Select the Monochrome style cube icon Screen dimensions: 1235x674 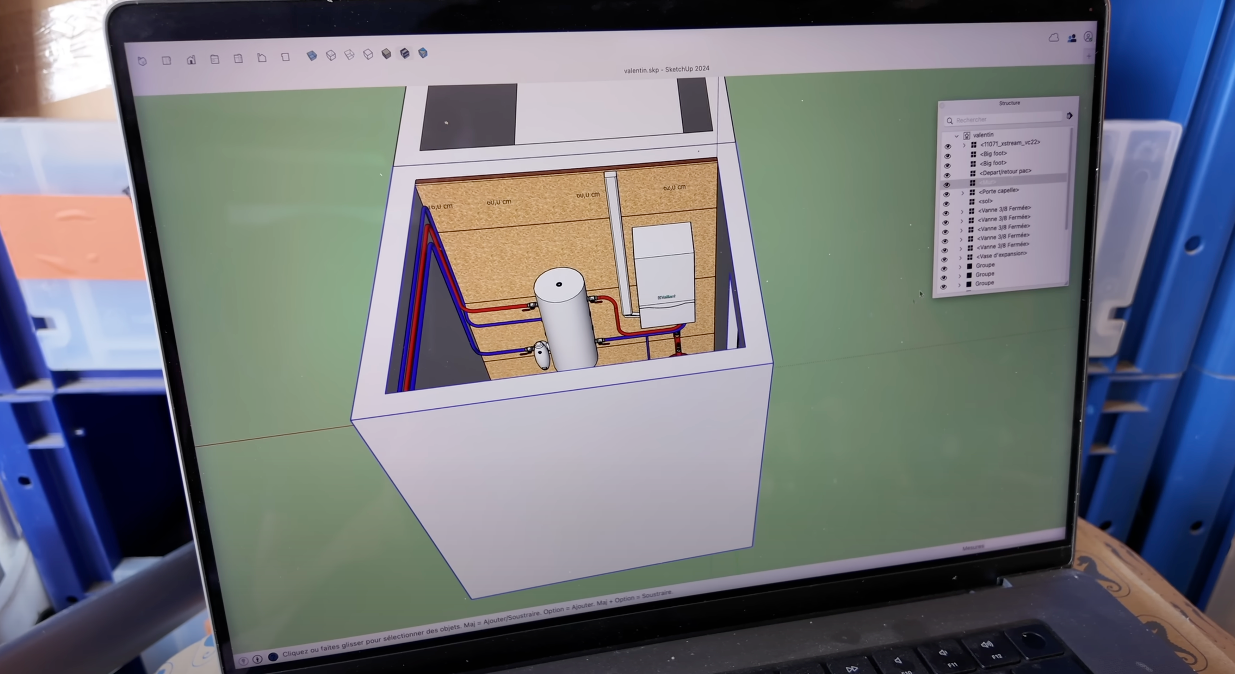pyautogui.click(x=423, y=53)
